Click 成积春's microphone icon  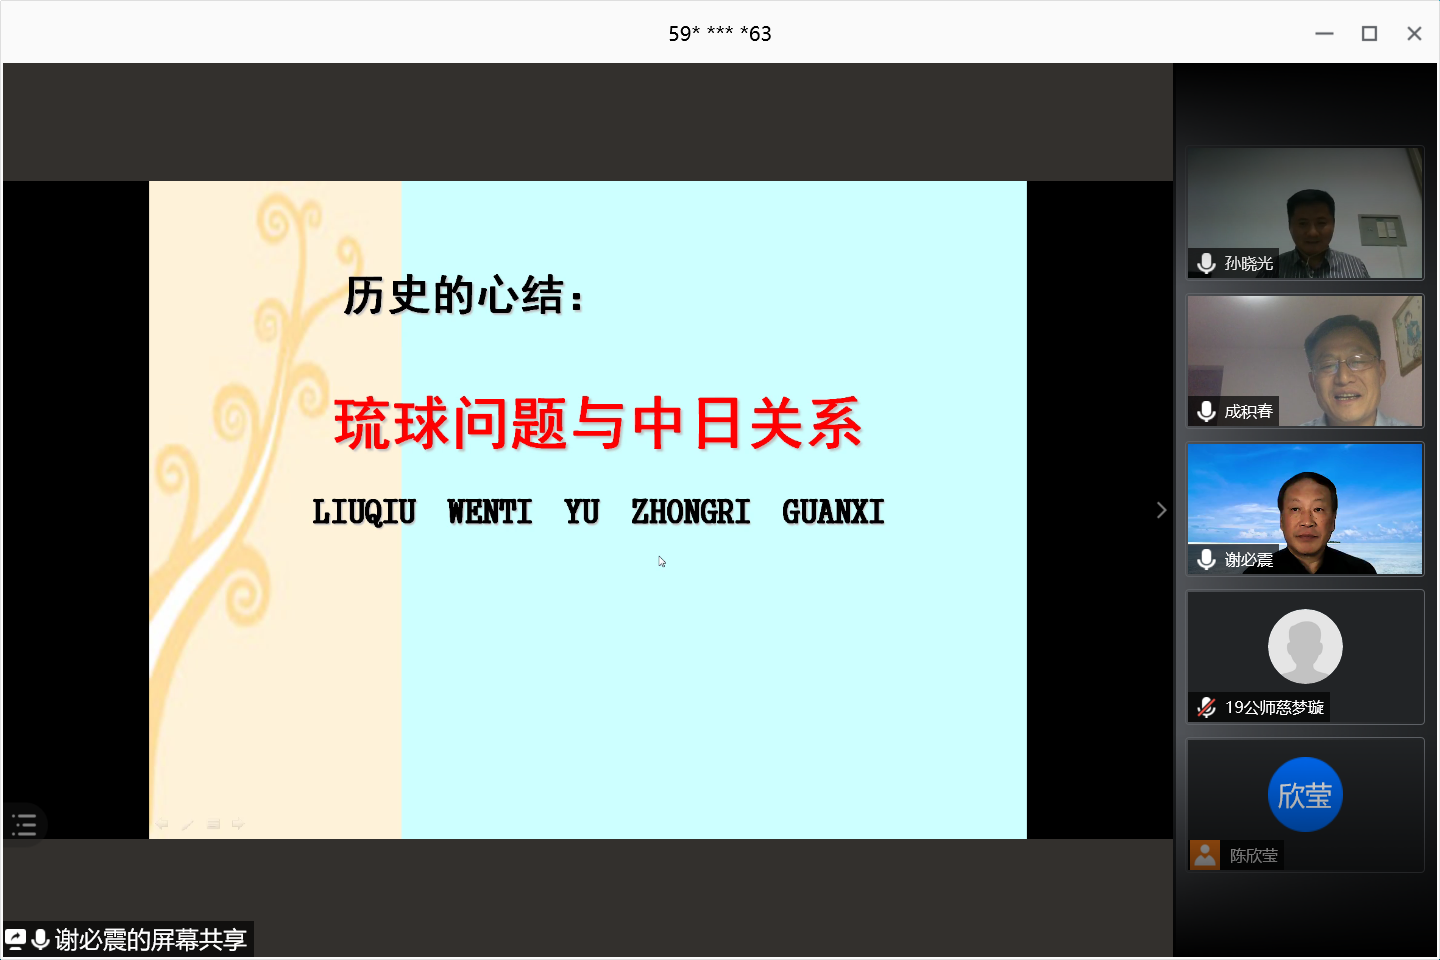[1207, 411]
